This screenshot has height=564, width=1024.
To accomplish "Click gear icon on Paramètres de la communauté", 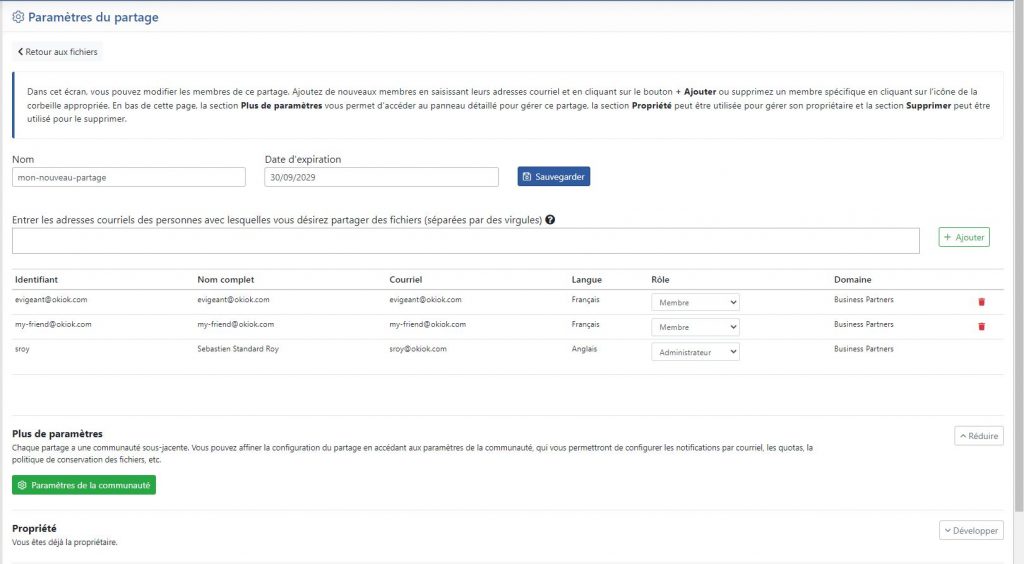I will 22,485.
